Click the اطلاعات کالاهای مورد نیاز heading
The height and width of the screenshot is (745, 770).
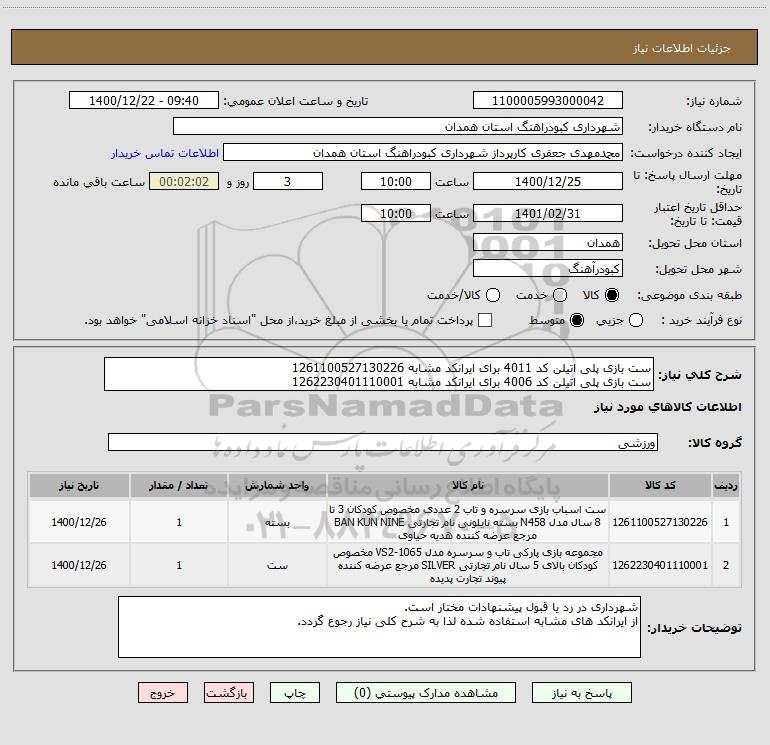coord(668,407)
